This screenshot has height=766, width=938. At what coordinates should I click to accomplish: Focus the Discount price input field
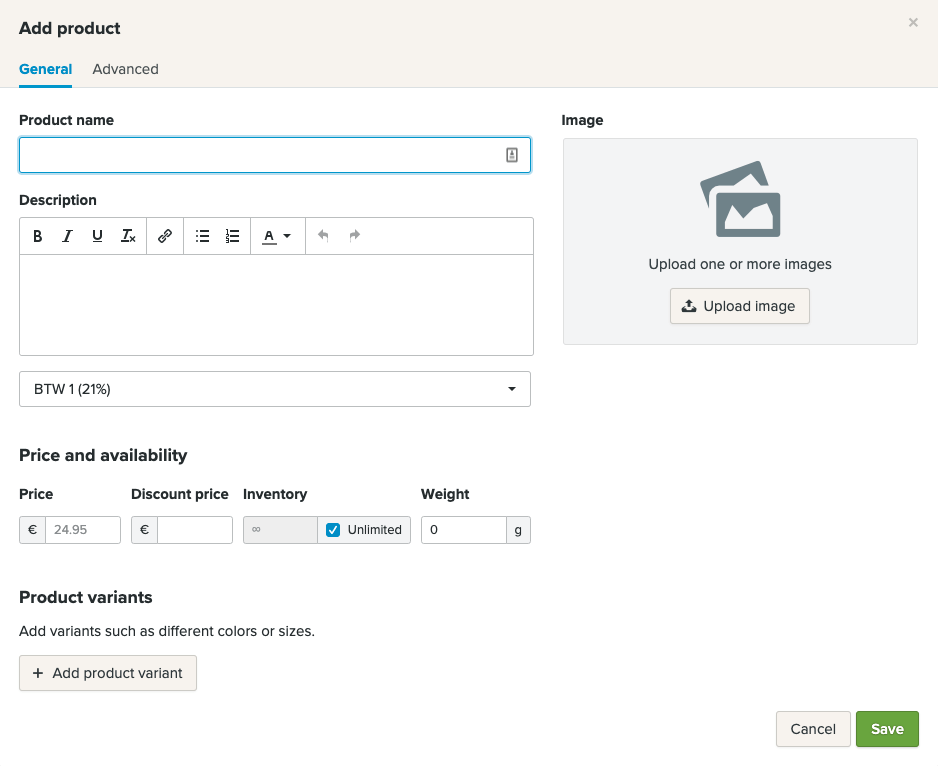click(x=194, y=530)
